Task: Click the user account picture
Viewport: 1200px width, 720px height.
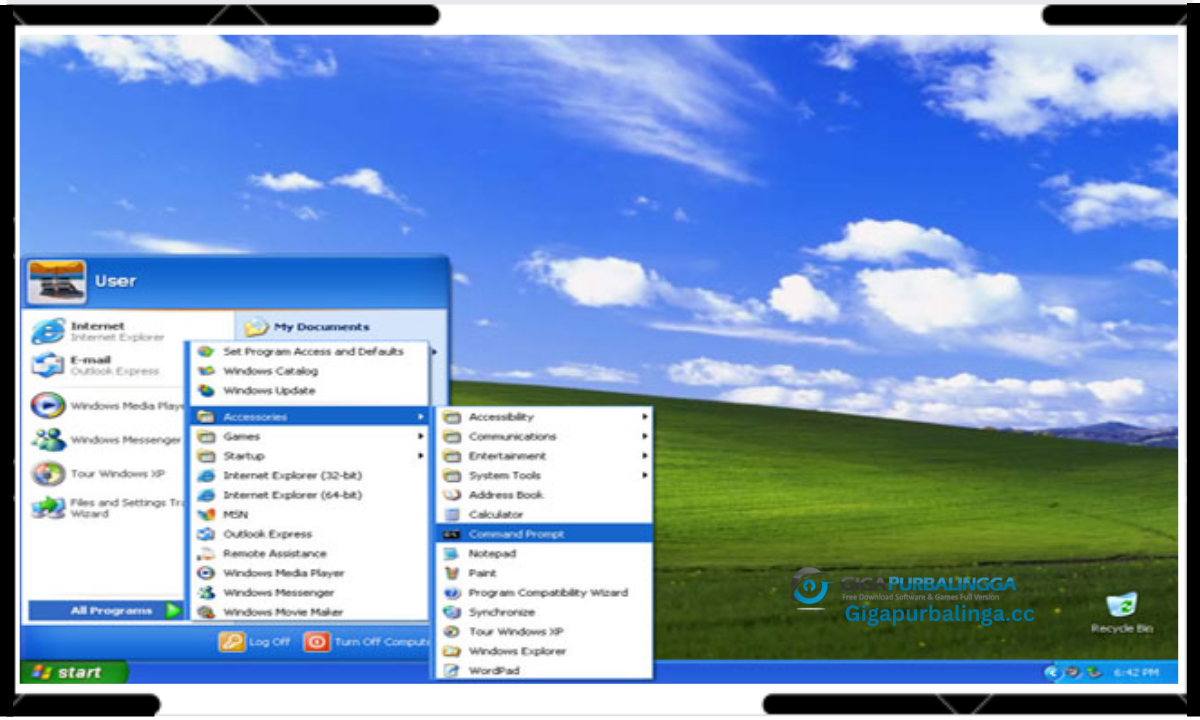Action: click(56, 281)
